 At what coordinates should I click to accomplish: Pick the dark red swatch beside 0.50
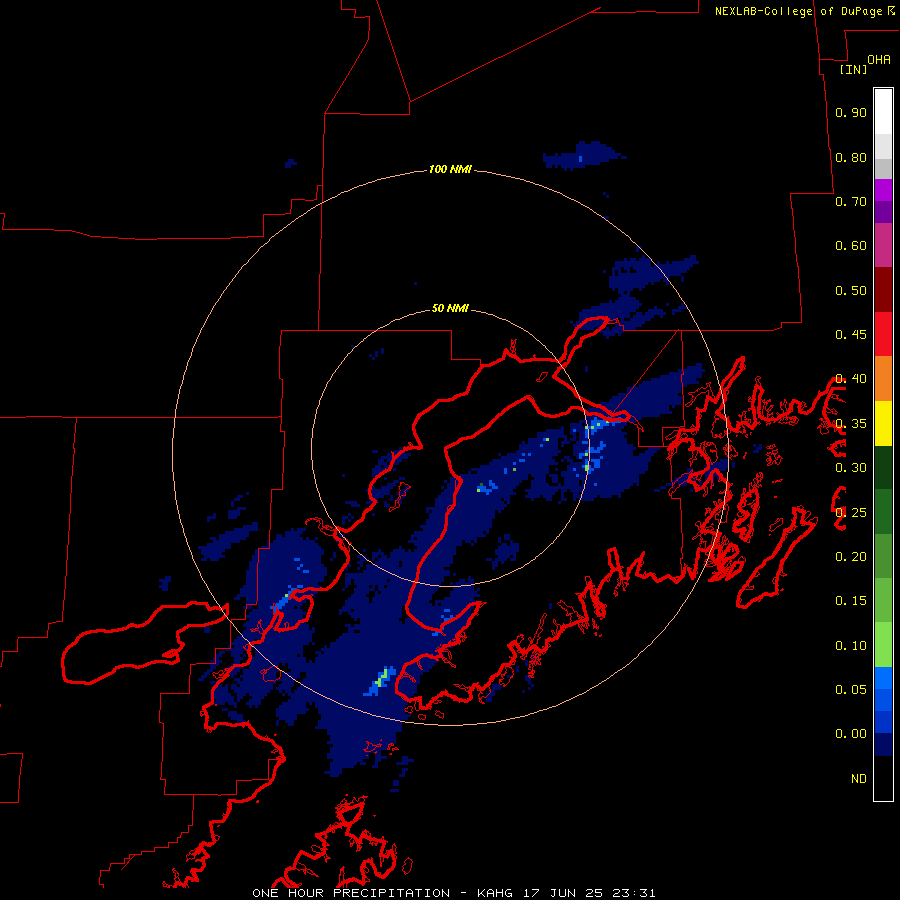click(x=883, y=290)
